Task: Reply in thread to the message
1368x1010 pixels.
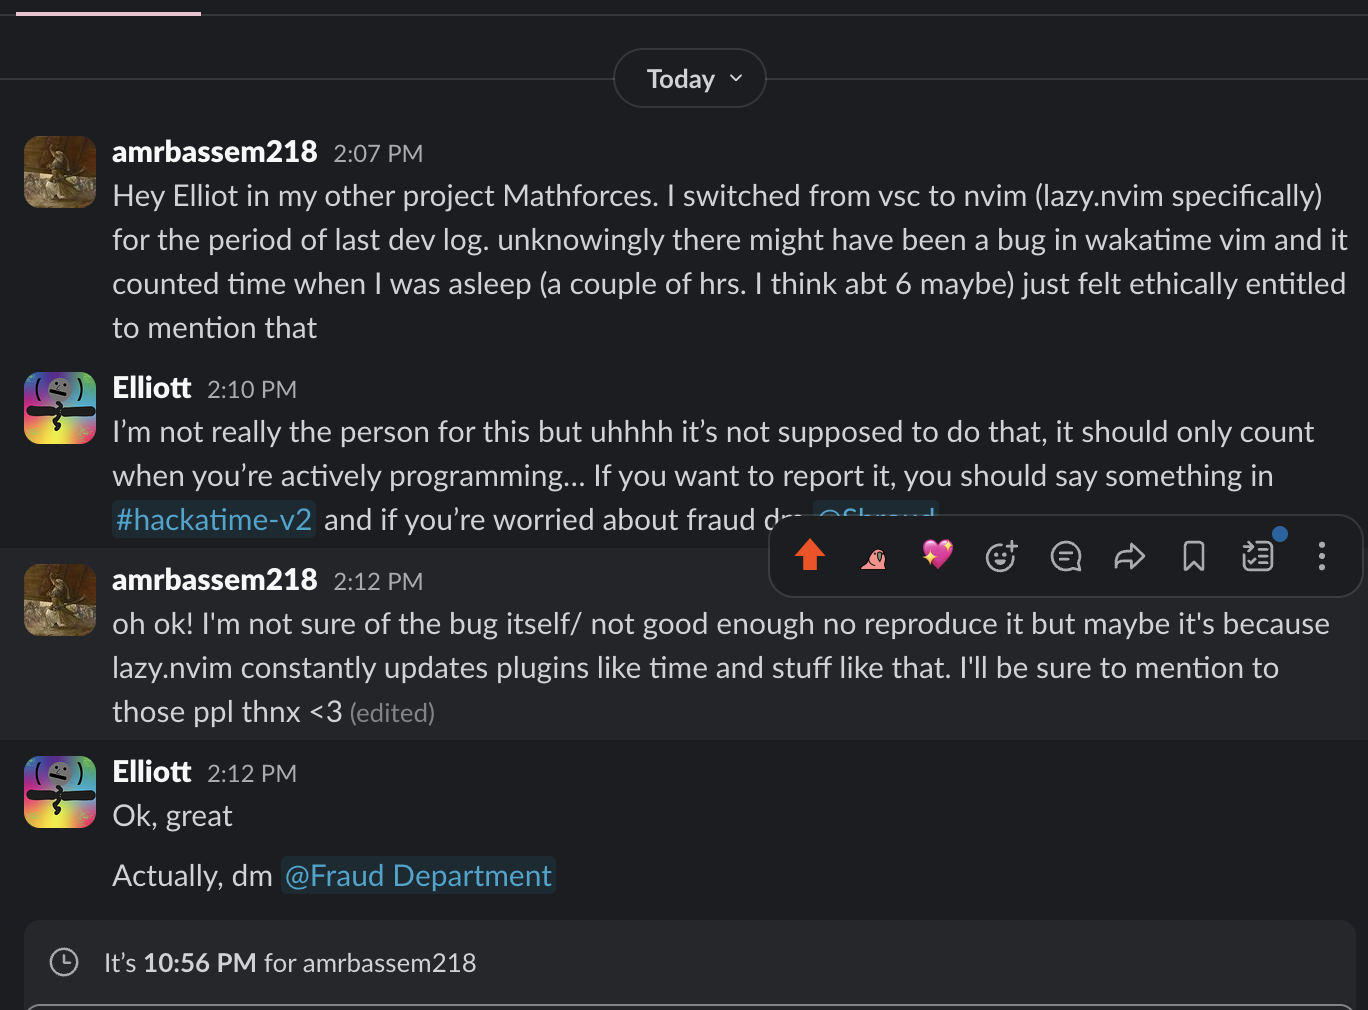Action: [1066, 556]
